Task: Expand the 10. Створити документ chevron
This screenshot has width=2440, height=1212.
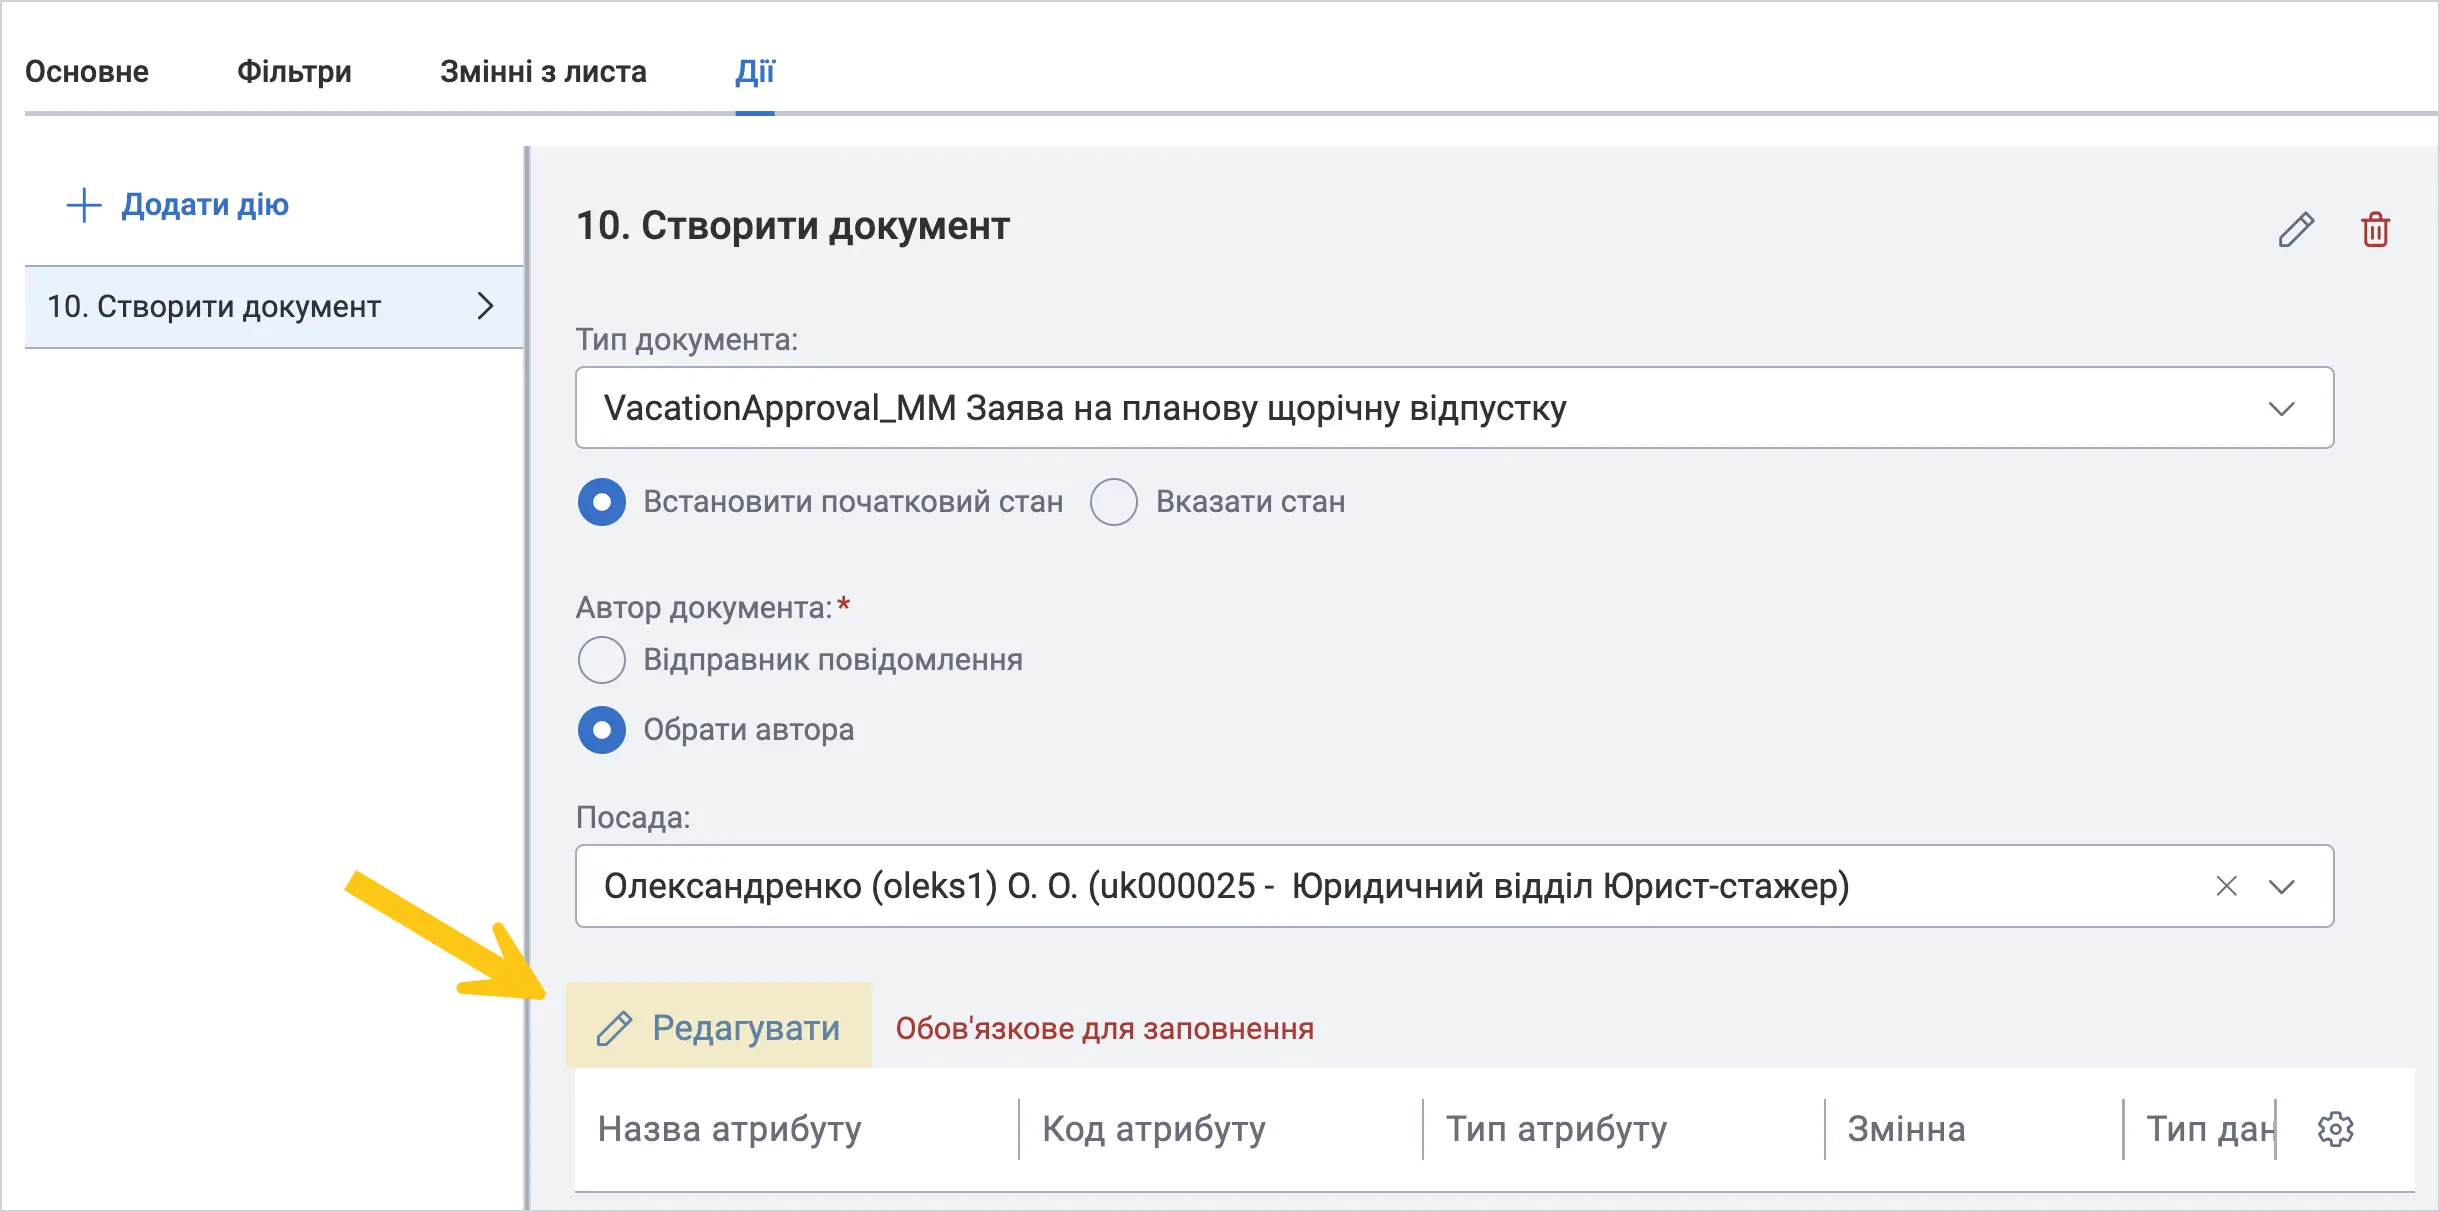Action: (x=485, y=306)
